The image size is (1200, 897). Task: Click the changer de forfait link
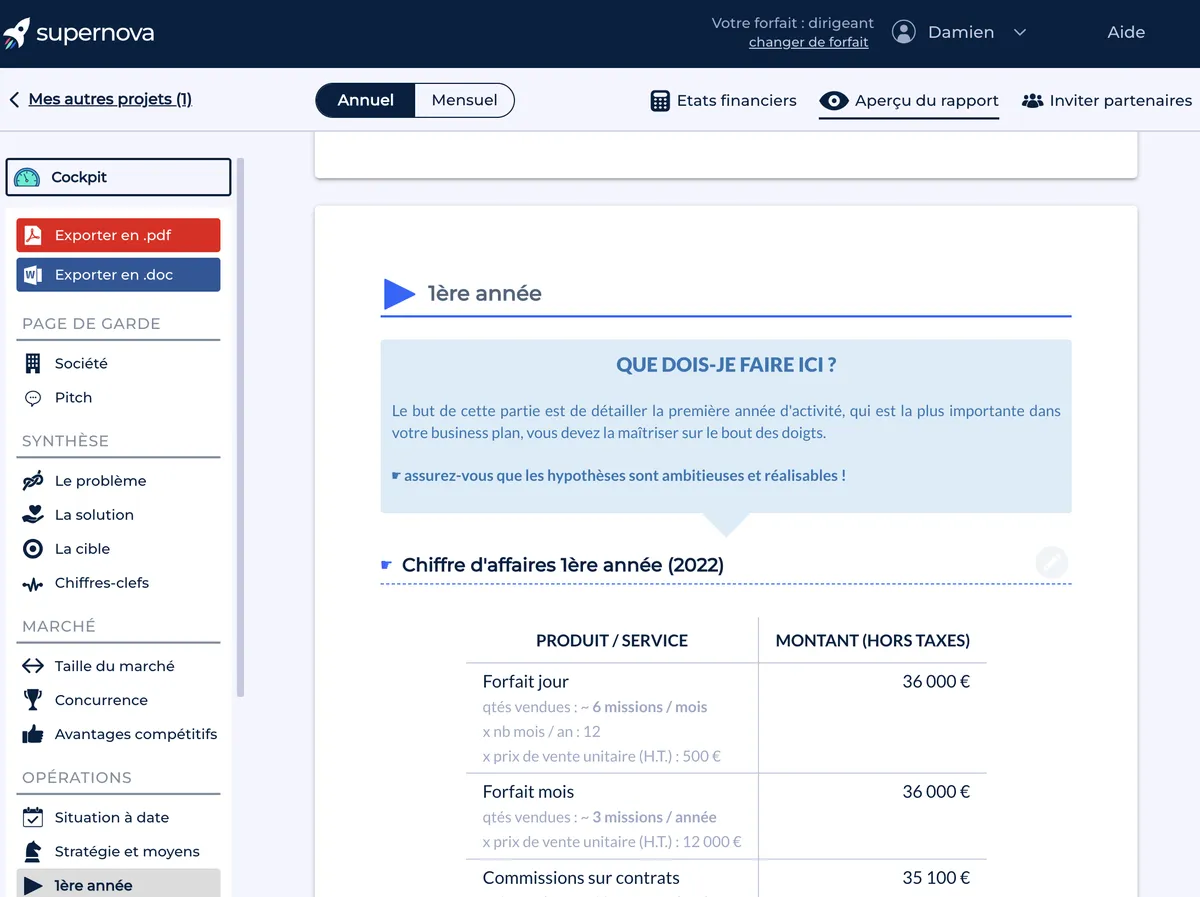808,43
